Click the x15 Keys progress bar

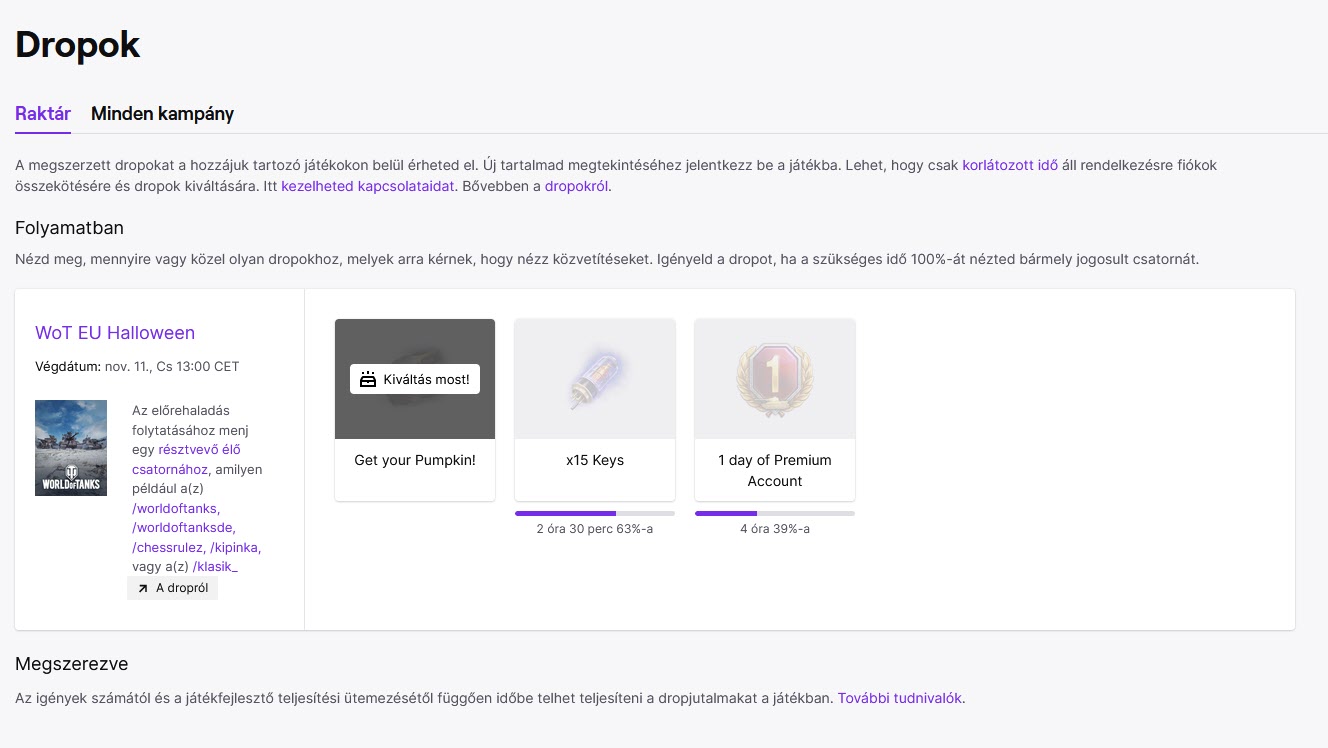coord(595,513)
